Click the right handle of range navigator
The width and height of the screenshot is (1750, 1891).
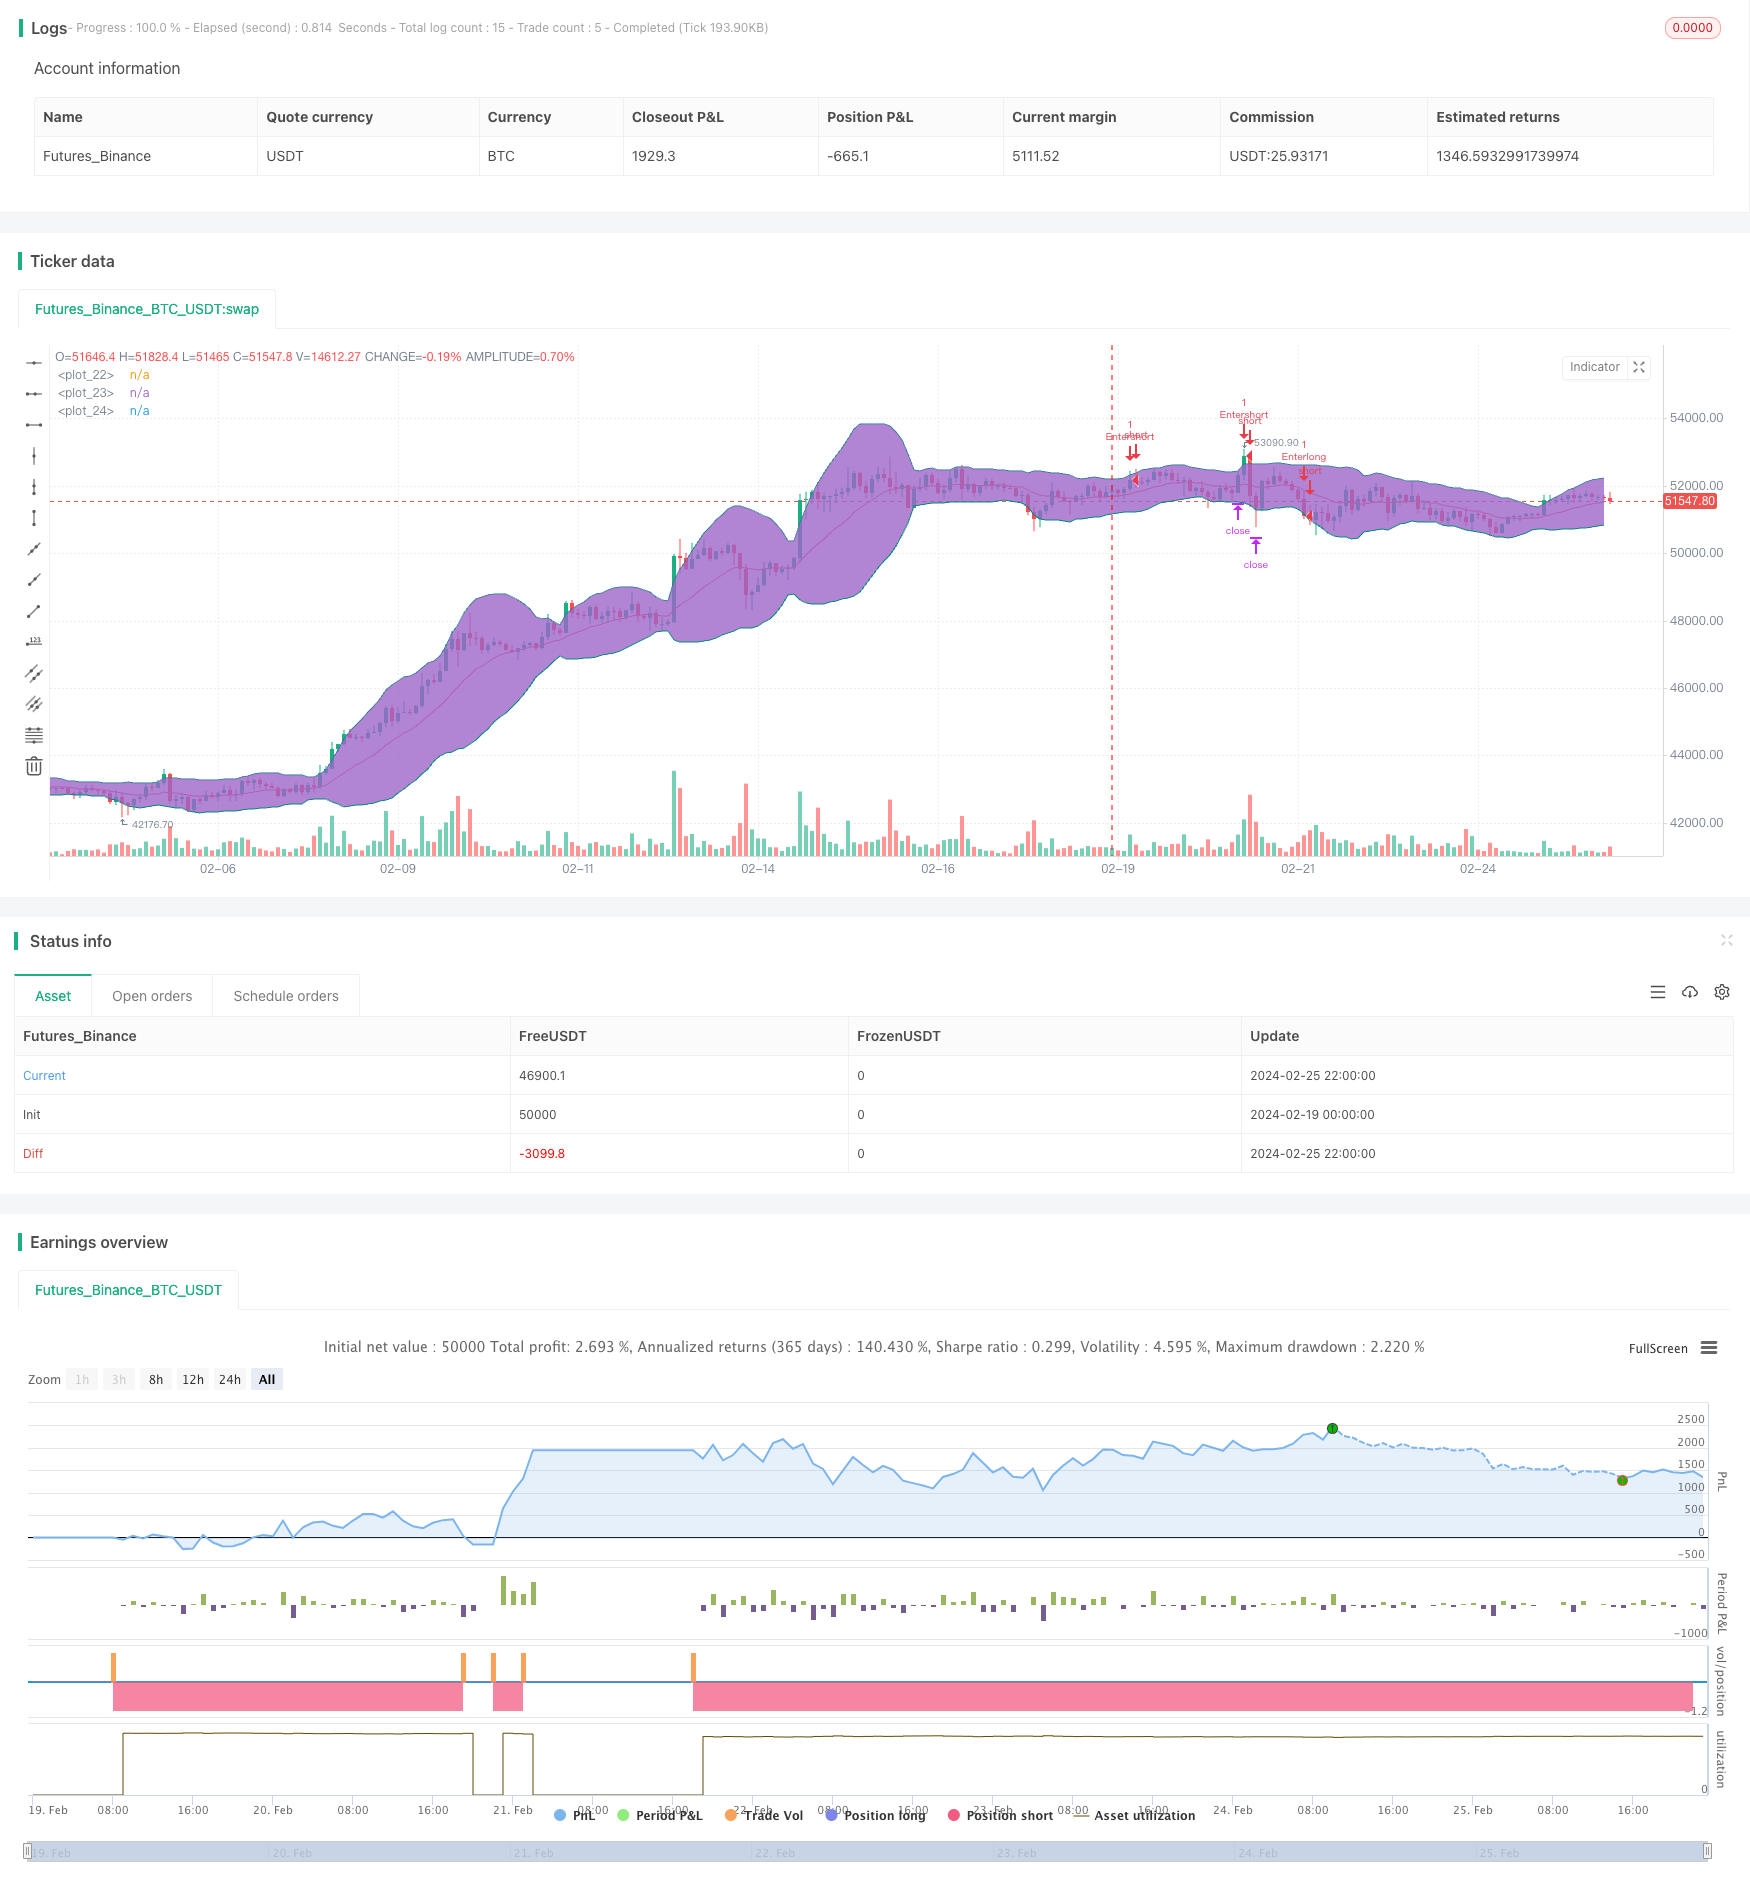coord(1708,1852)
